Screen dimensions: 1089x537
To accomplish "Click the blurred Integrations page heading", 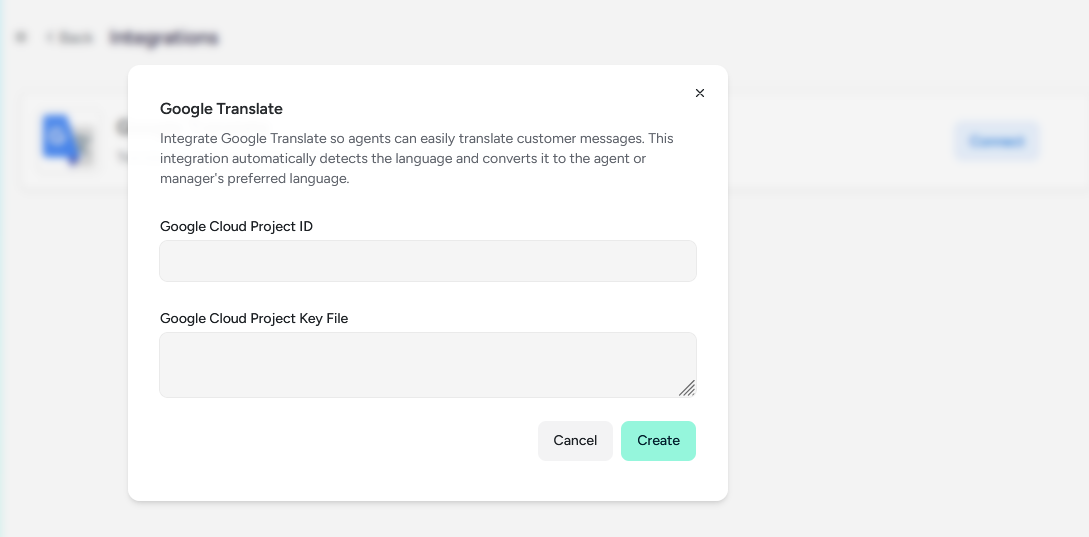I will [164, 38].
